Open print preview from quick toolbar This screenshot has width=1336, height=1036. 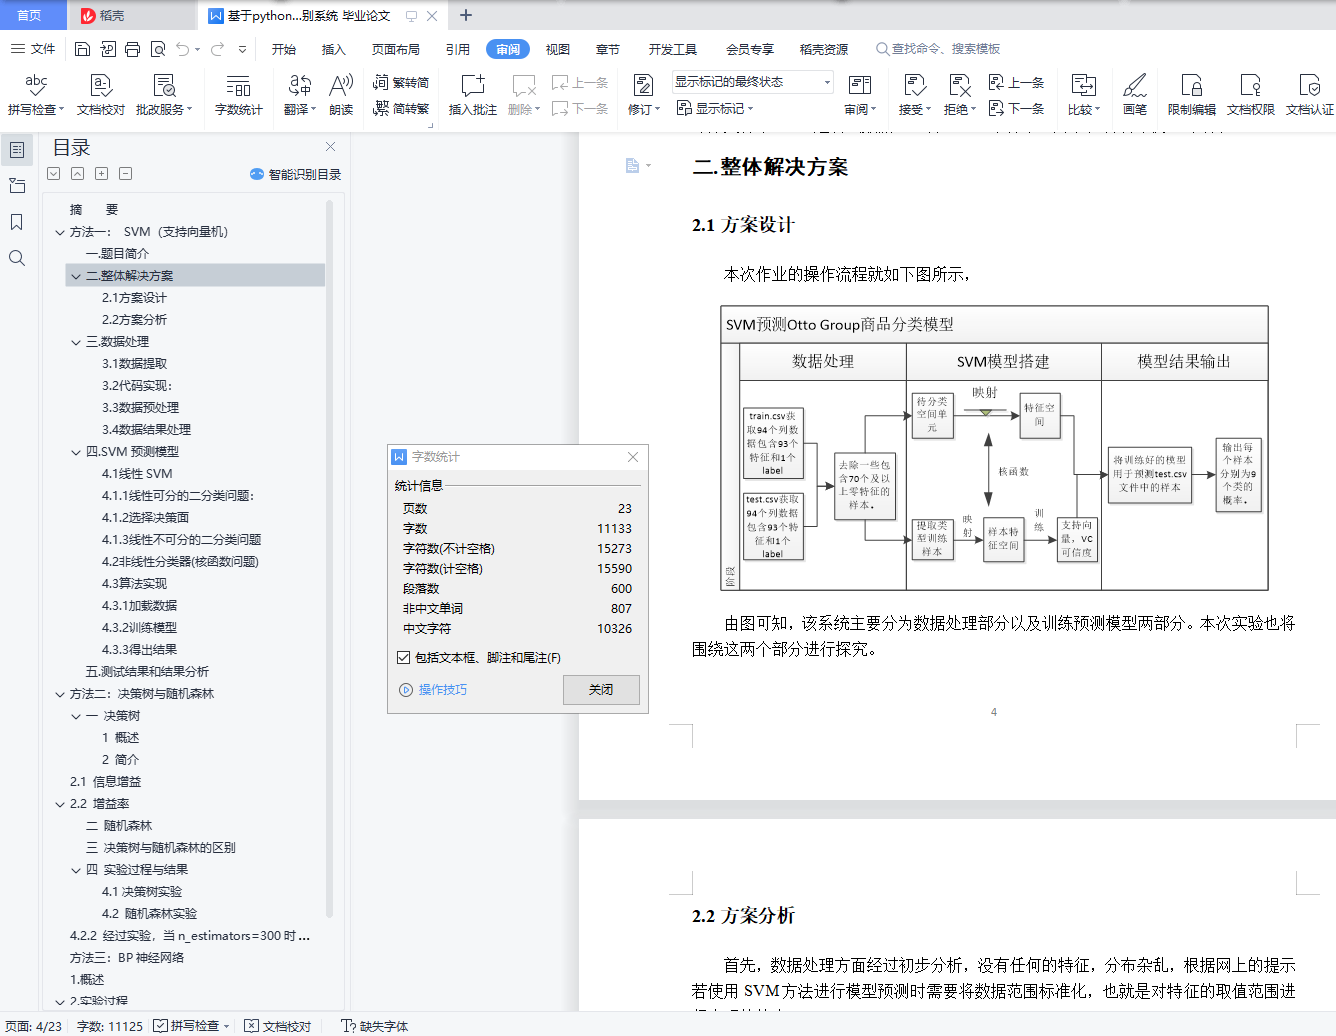[158, 49]
